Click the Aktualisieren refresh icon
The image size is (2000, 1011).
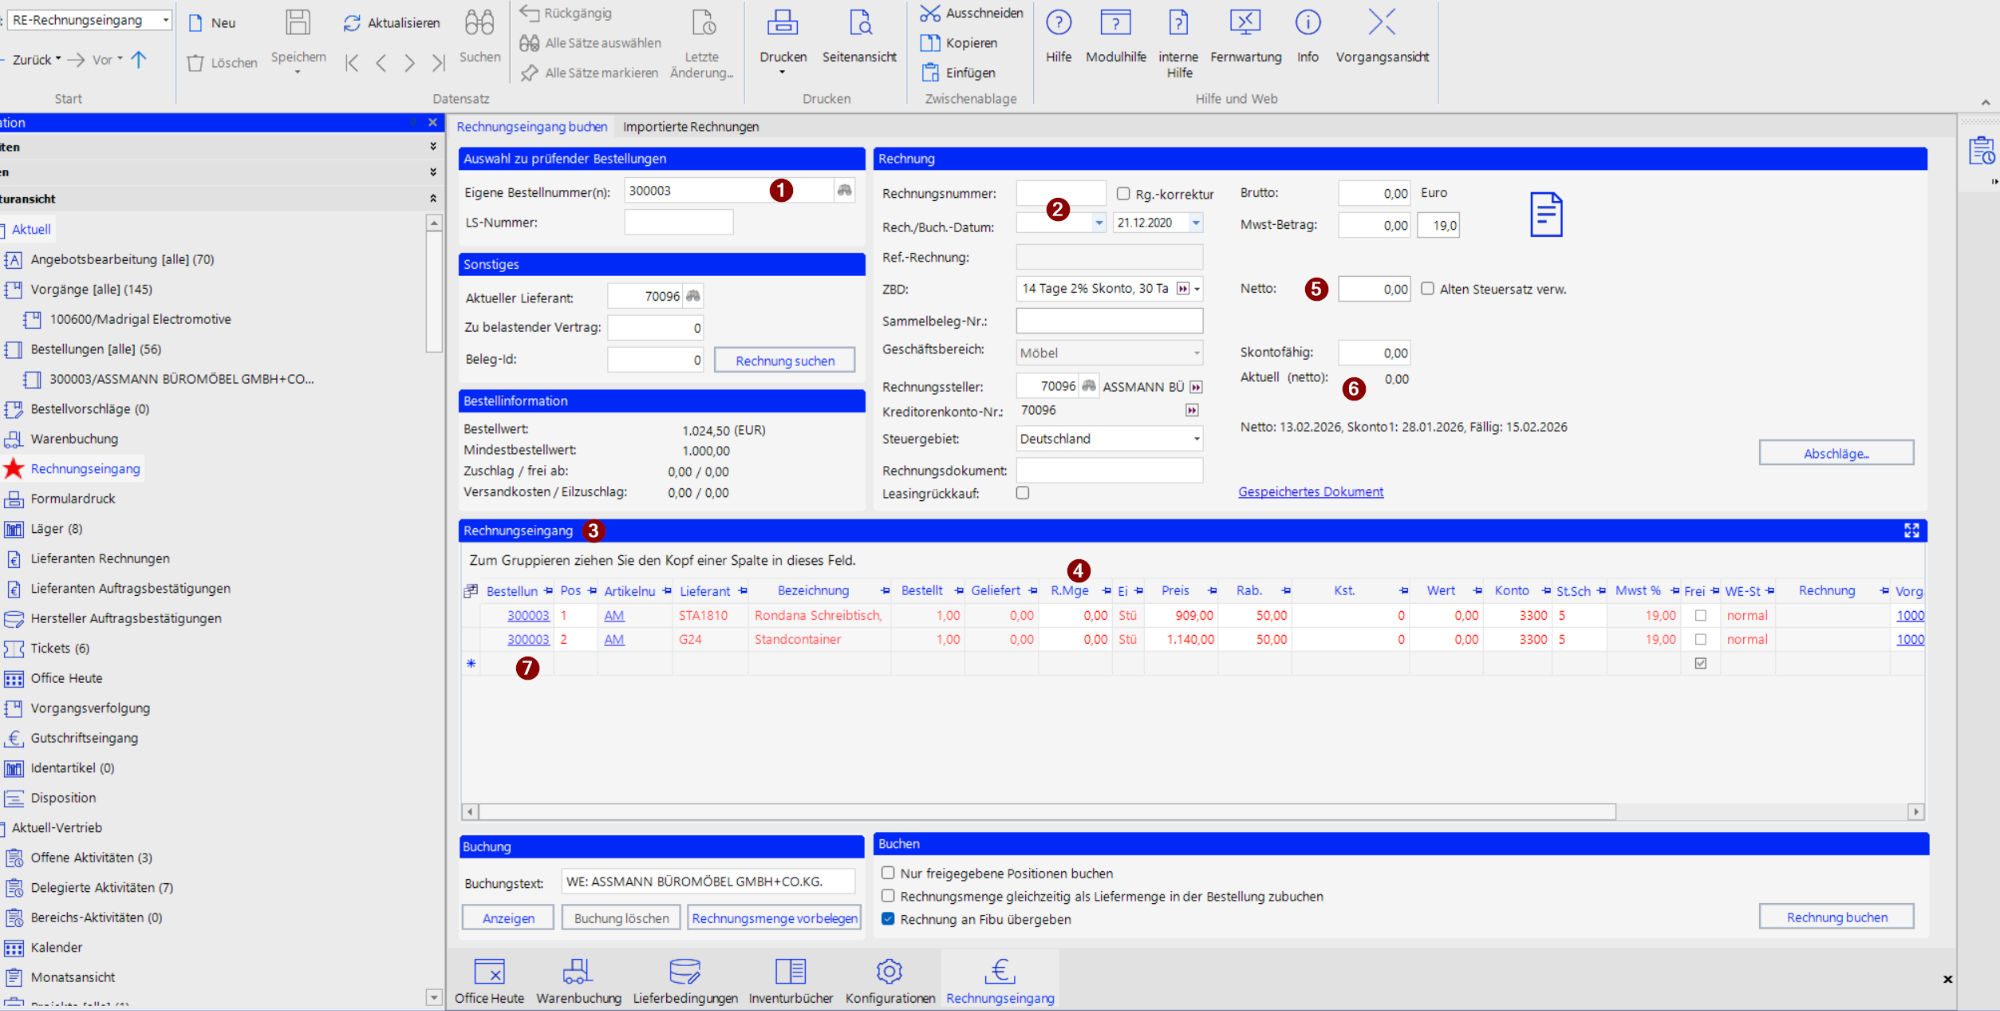[x=352, y=23]
